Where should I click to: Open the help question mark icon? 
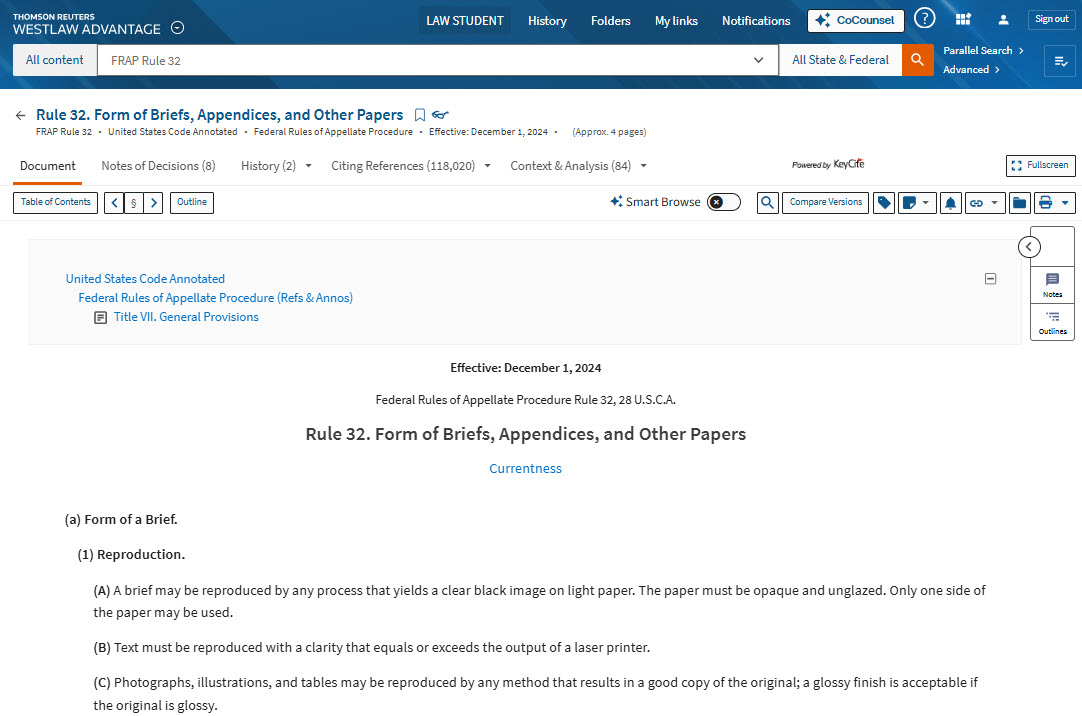[x=924, y=19]
